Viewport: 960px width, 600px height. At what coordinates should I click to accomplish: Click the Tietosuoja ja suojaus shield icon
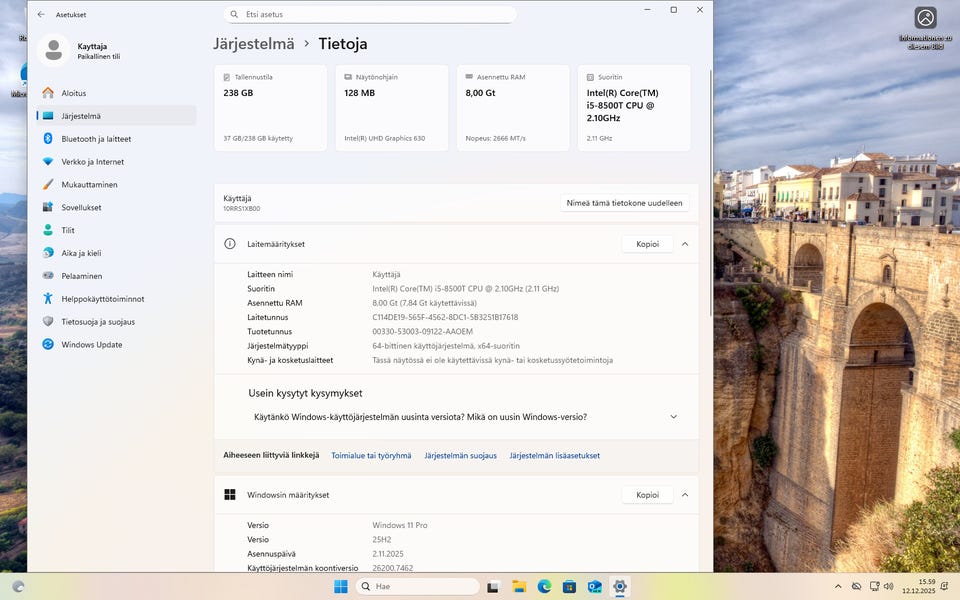tap(48, 321)
